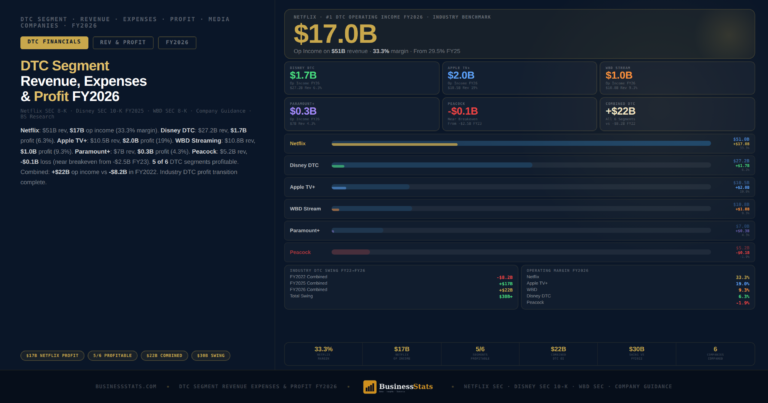Click the Apple TV+ 19.0% margin row
Image resolution: width=768 pixels, height=403 pixels.
pyautogui.click(x=638, y=284)
